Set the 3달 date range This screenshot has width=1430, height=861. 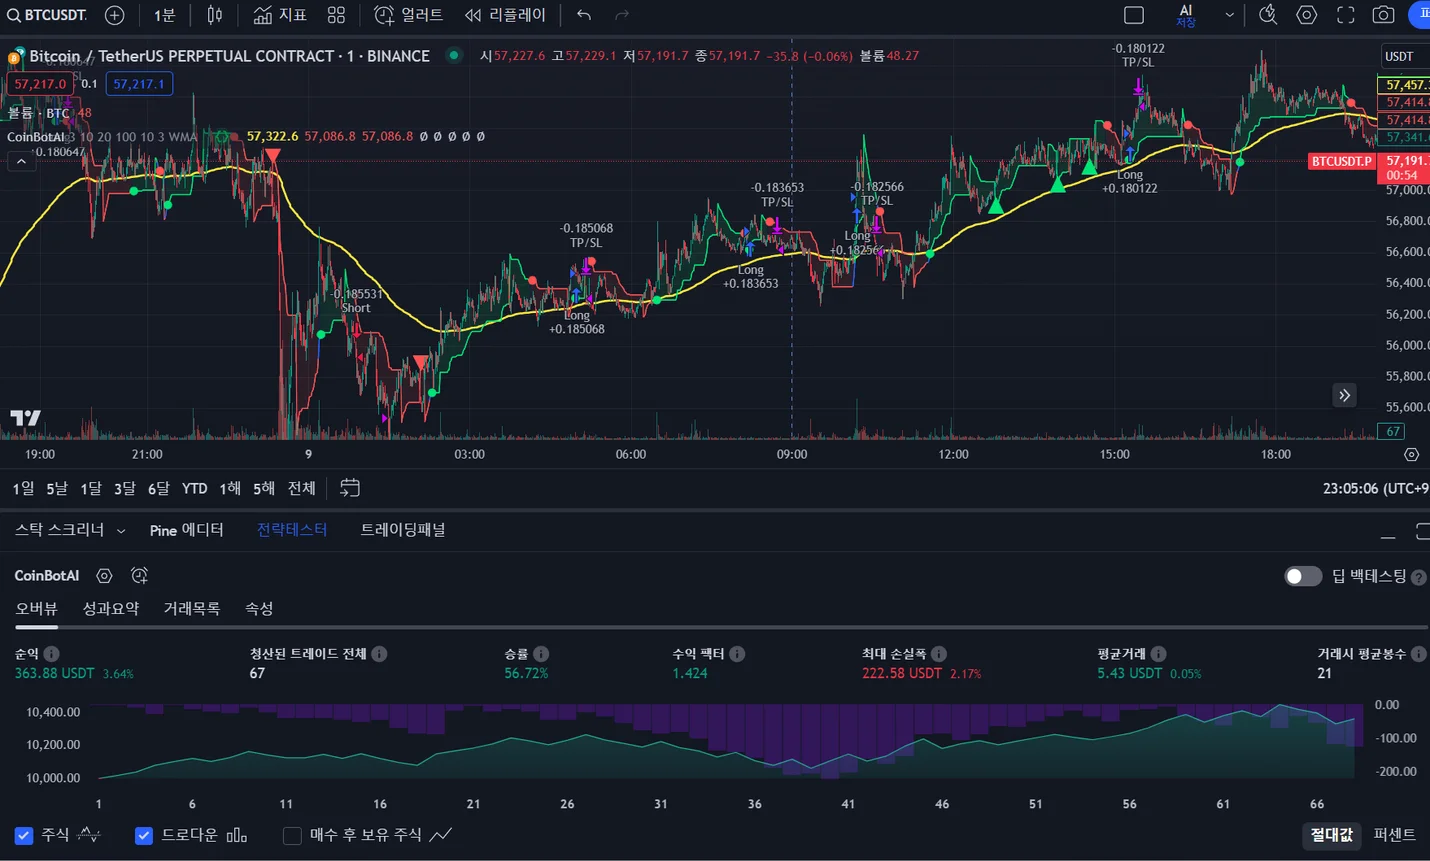coord(125,488)
